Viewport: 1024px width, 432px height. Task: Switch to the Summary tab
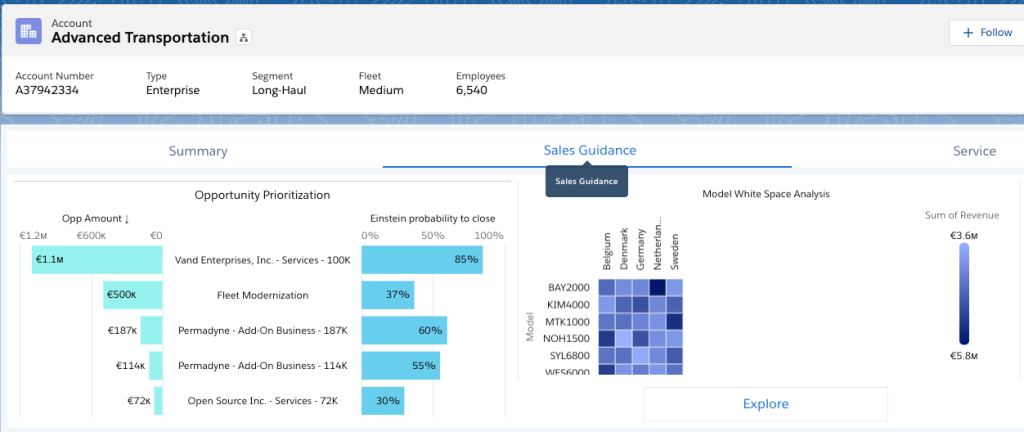click(198, 151)
